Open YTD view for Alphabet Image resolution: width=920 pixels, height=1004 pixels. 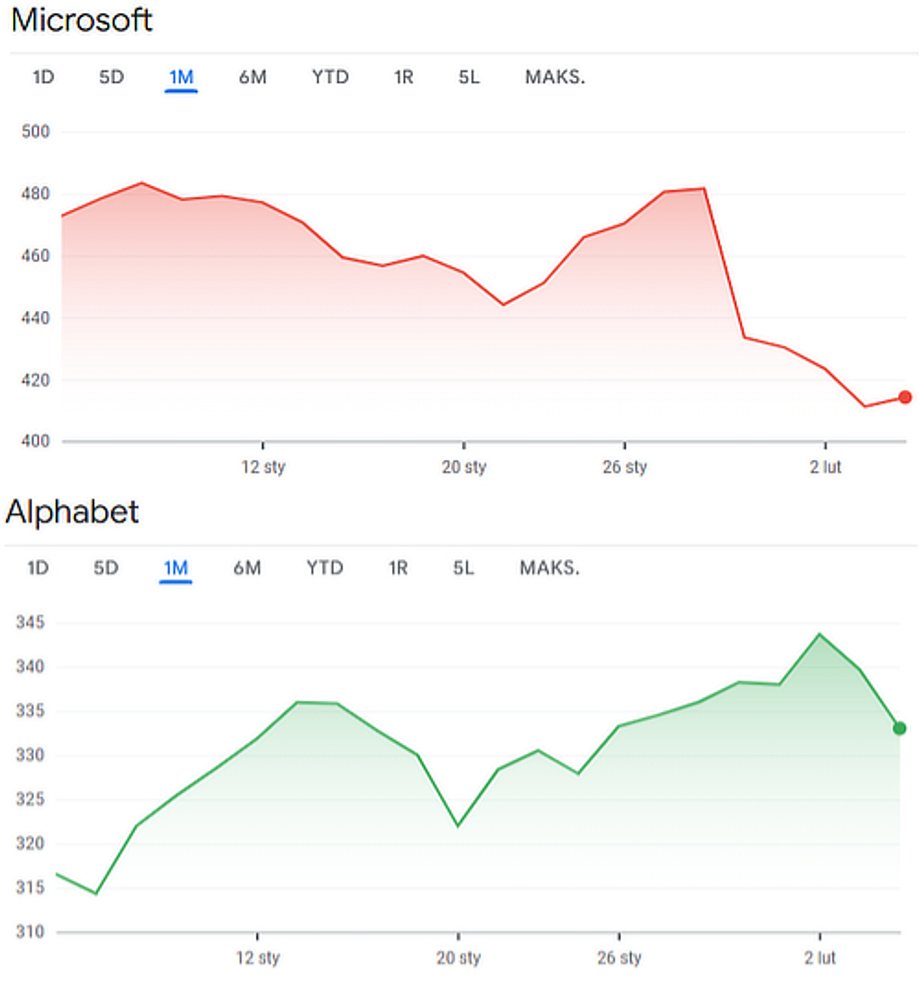tap(324, 568)
